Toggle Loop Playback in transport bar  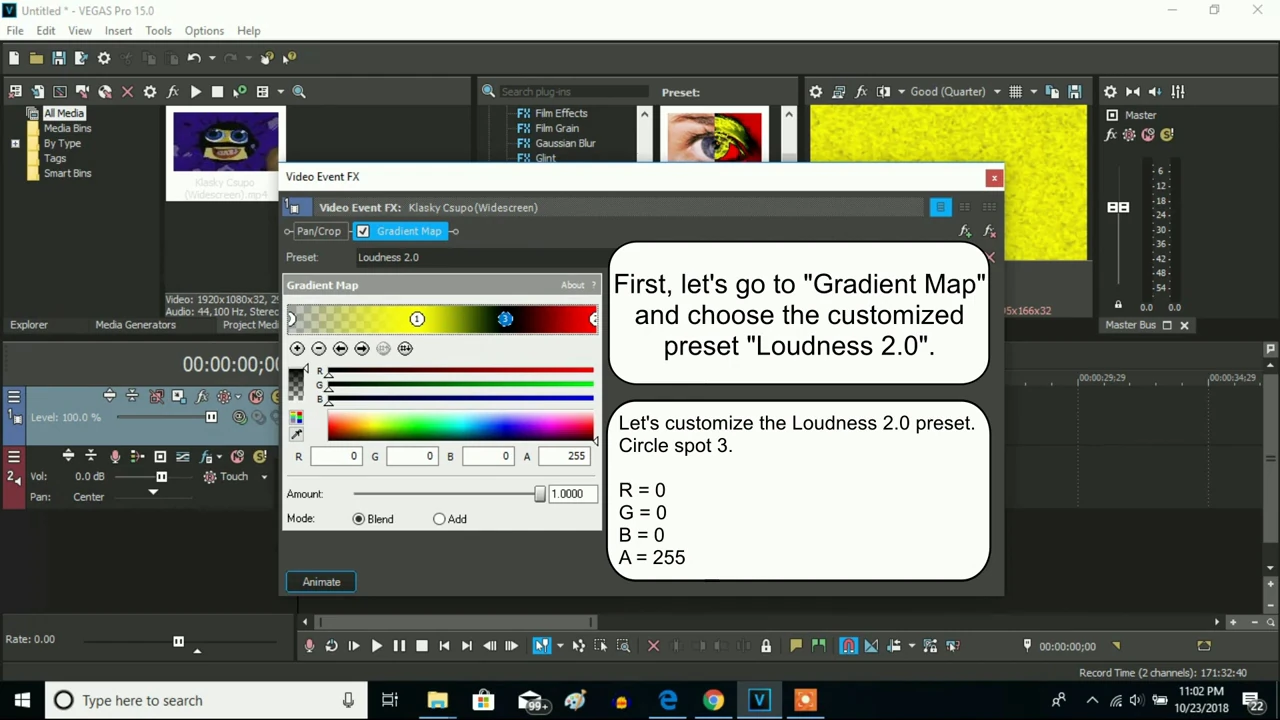[x=331, y=646]
